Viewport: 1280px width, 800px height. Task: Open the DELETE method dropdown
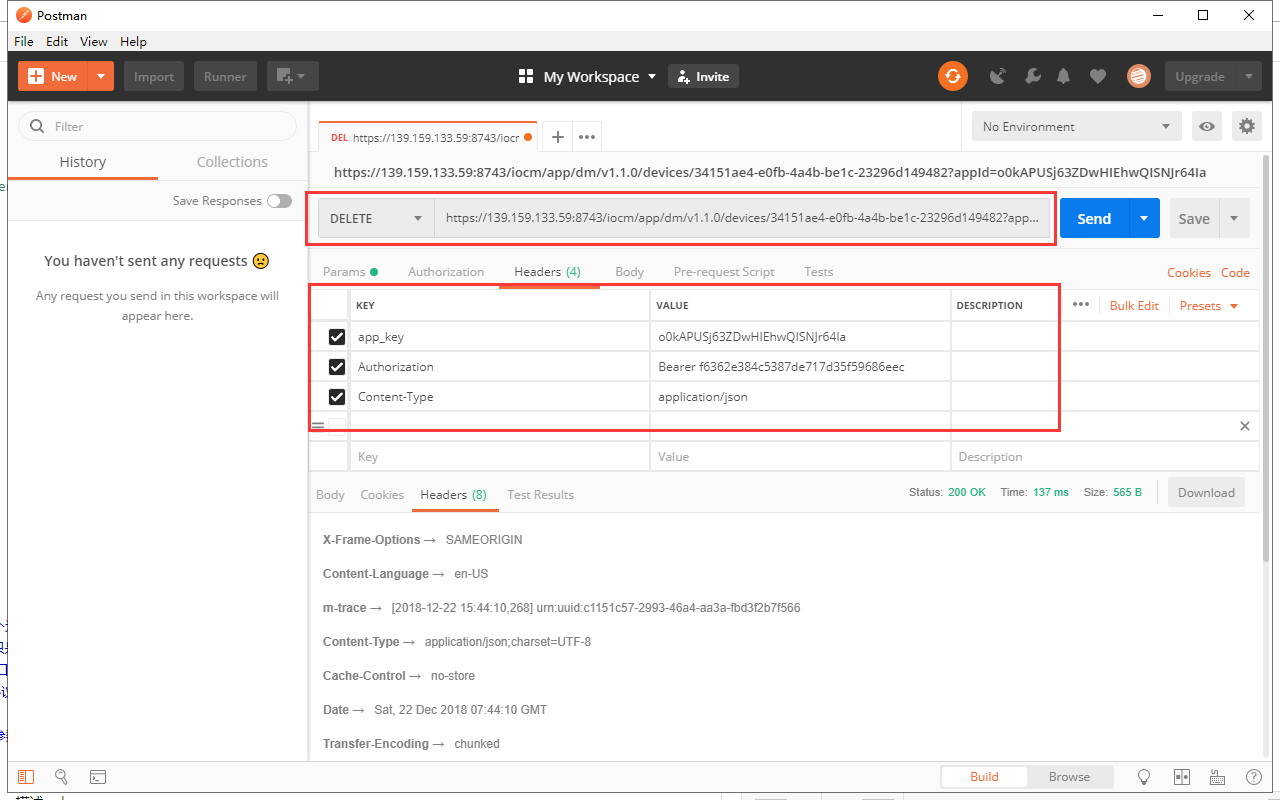tap(376, 219)
